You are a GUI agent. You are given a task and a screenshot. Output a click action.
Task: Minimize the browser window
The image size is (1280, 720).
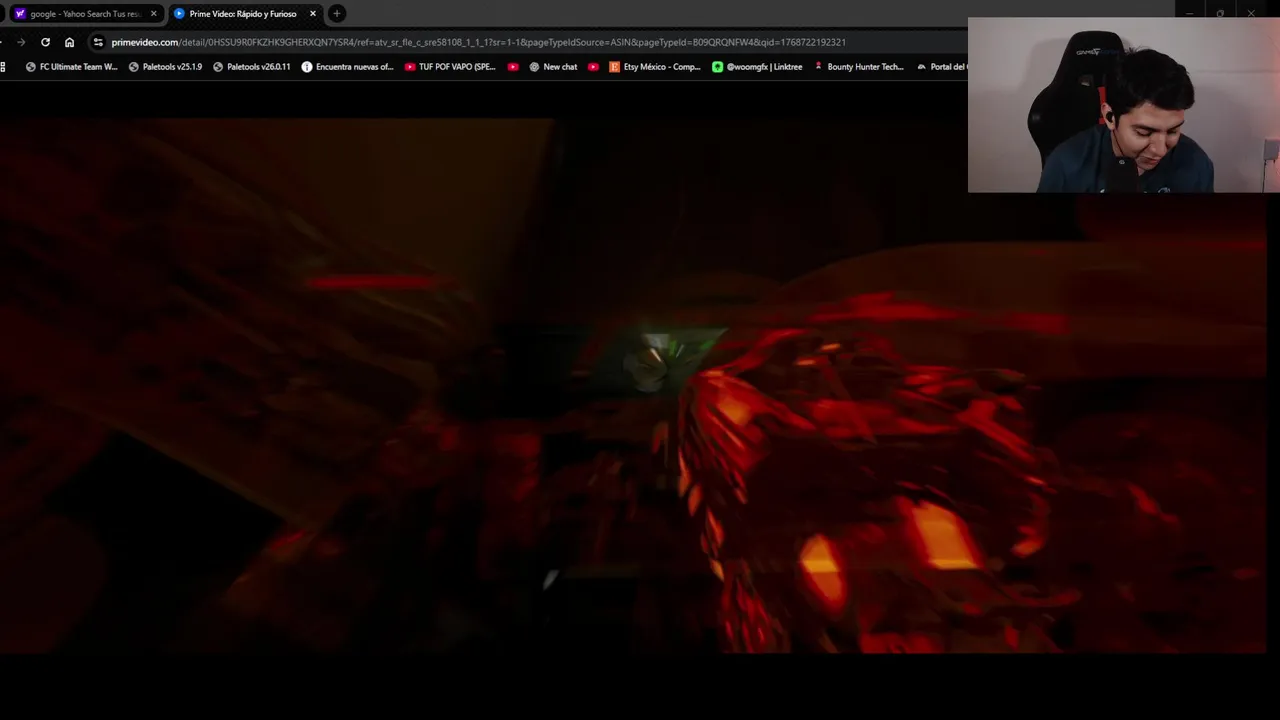coord(1189,13)
